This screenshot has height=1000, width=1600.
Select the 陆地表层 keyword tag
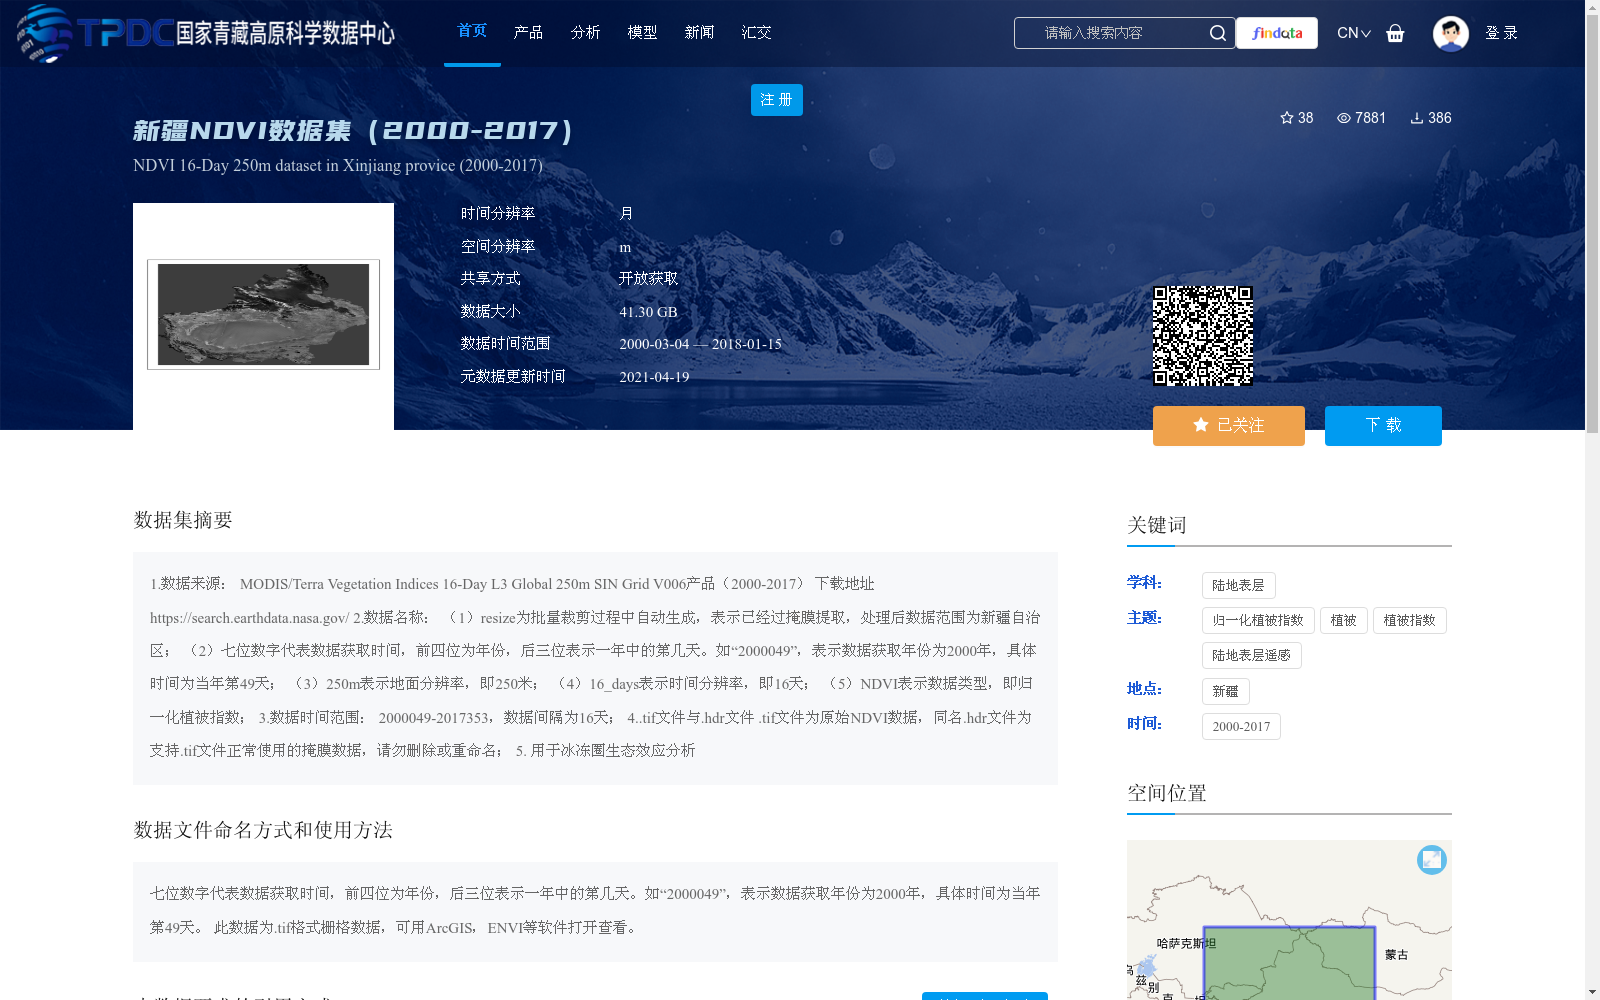tap(1239, 585)
